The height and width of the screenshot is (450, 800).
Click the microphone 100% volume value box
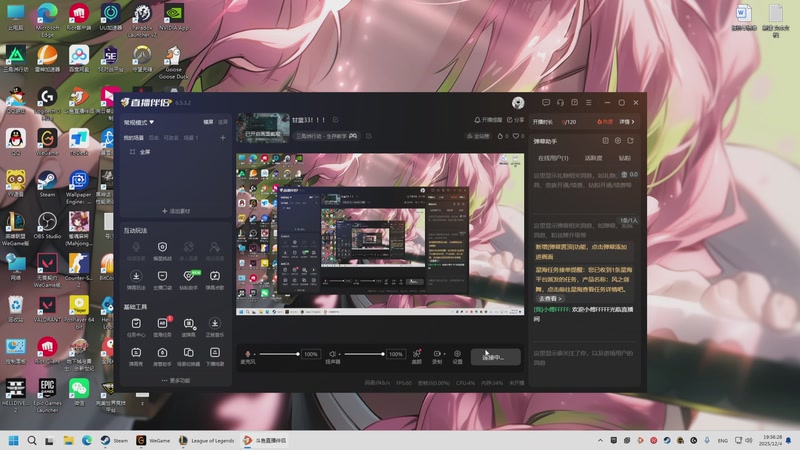coord(311,354)
